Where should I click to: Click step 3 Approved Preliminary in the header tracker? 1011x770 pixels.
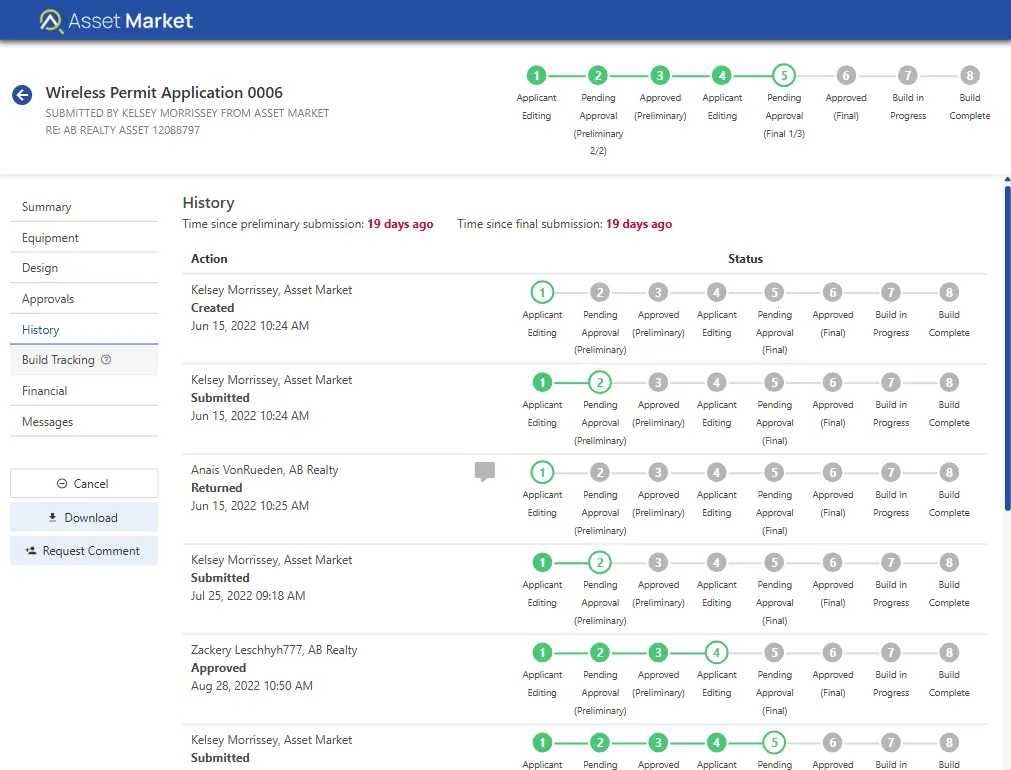click(x=660, y=75)
